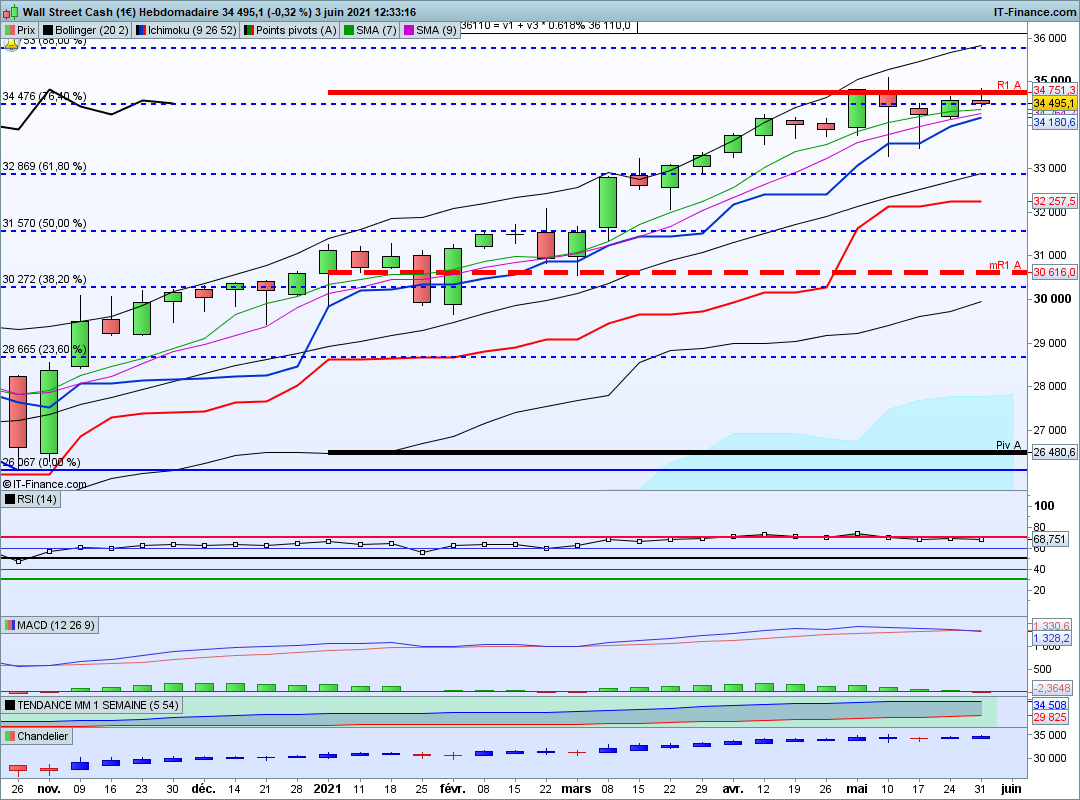1080x800 pixels.
Task: Select Fibonacci label 26 067 (0,00 %)
Action: click(41, 462)
